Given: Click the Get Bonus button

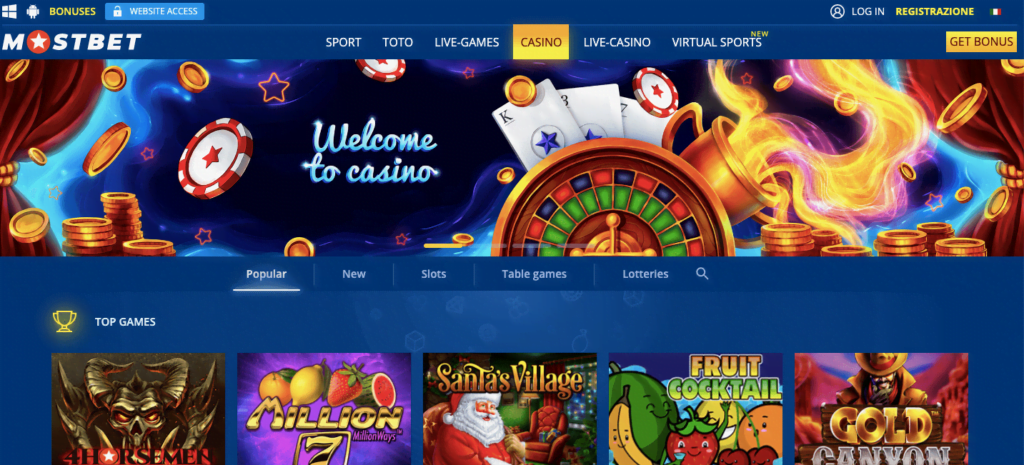Looking at the screenshot, I should click(982, 41).
